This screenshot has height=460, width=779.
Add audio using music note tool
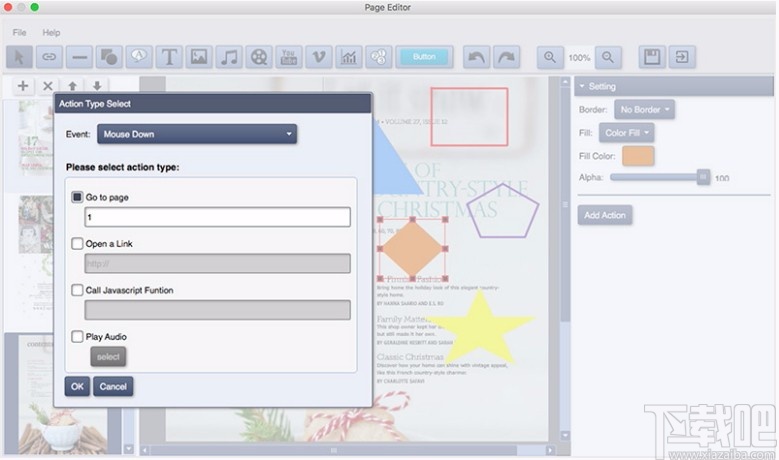pyautogui.click(x=229, y=57)
